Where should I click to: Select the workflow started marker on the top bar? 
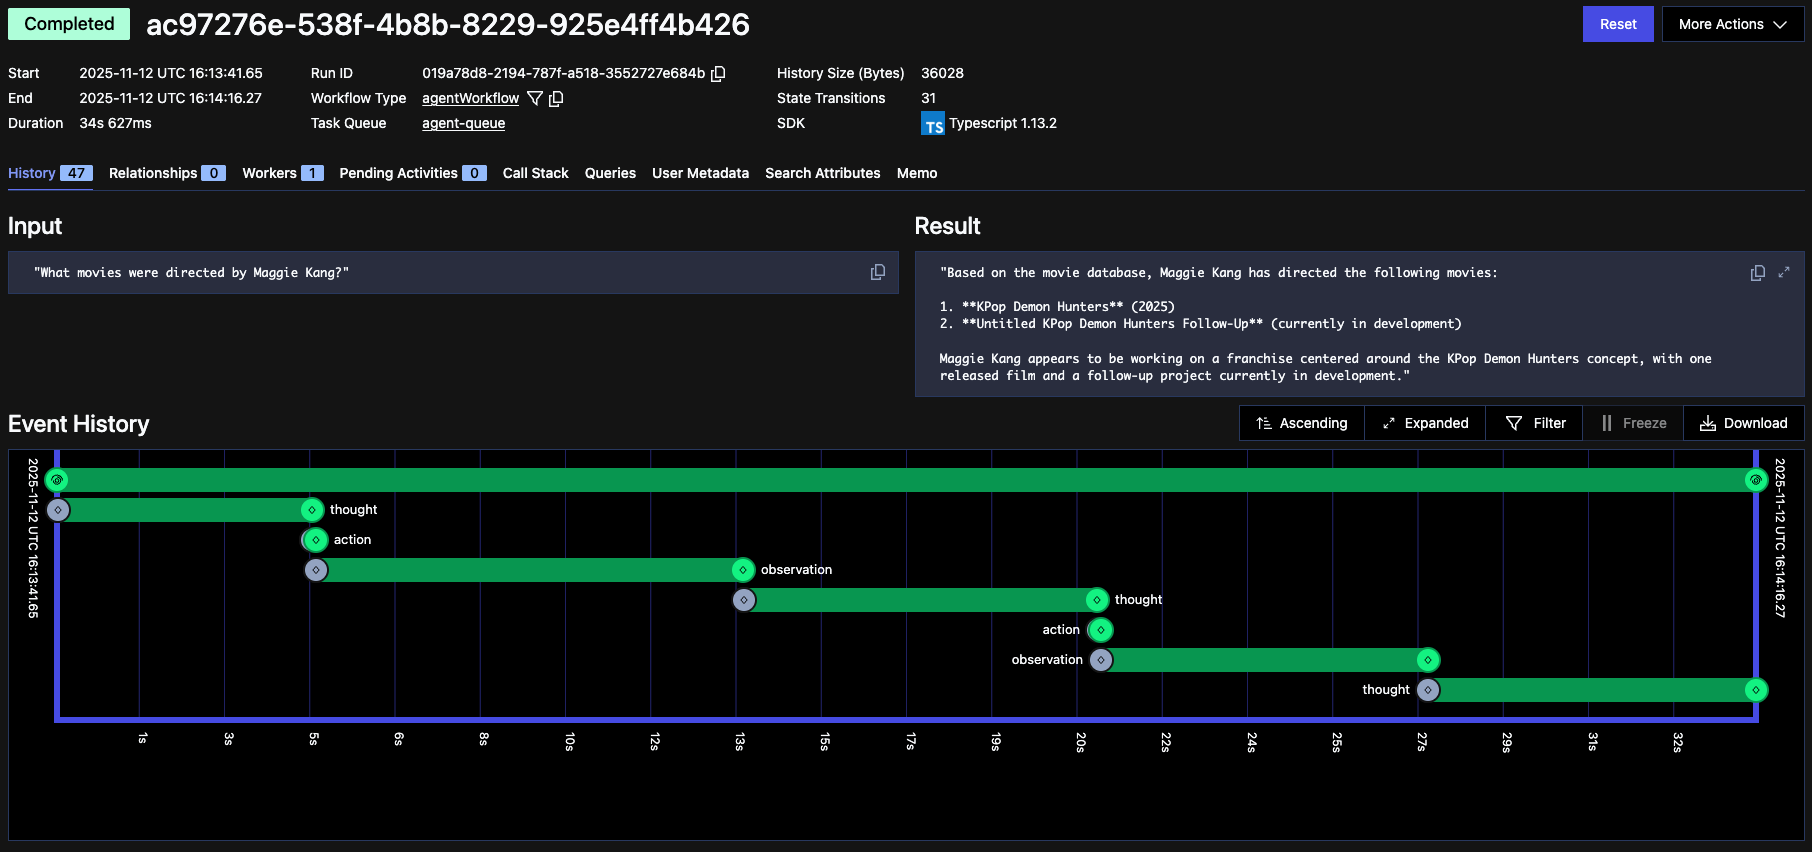57,480
